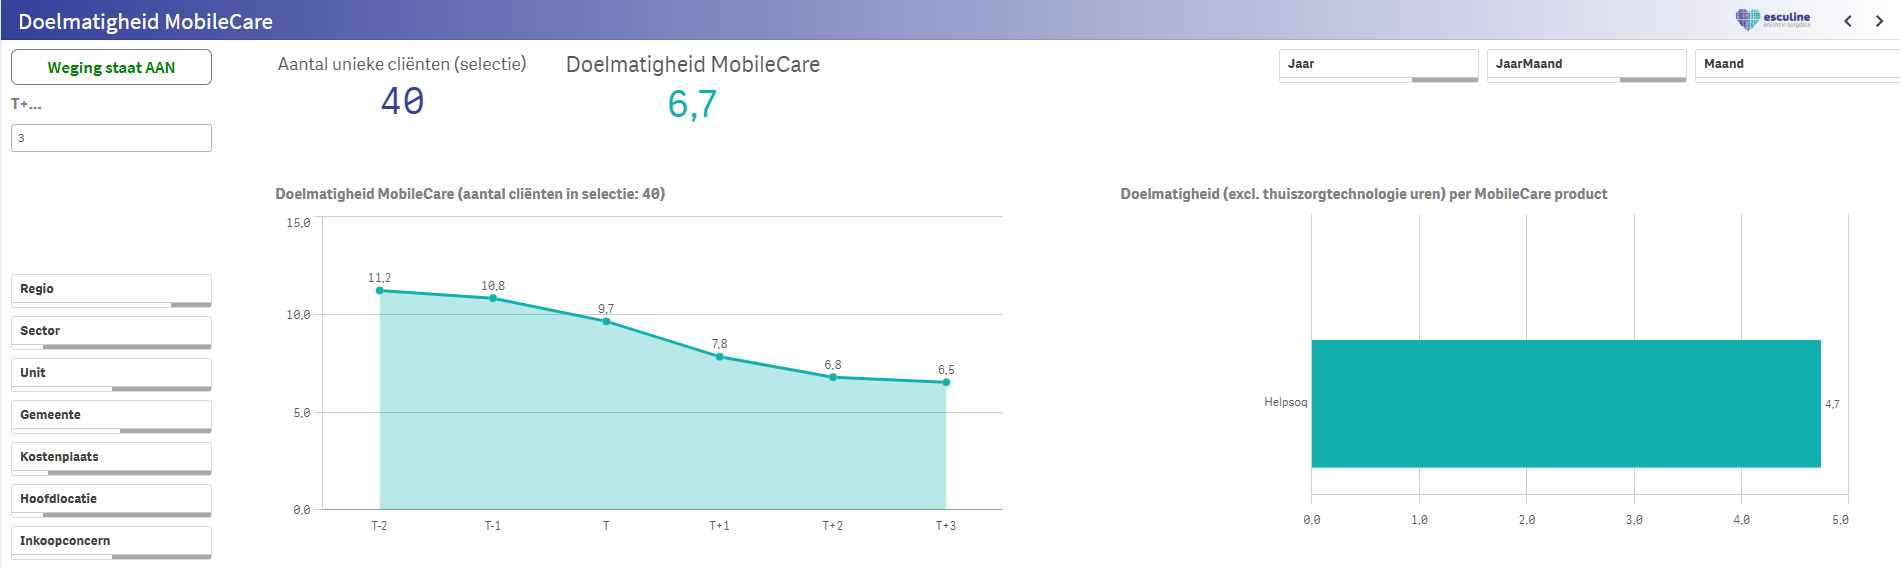Click the T-2 data point labeled 11,2
The image size is (1900, 567).
(380, 291)
